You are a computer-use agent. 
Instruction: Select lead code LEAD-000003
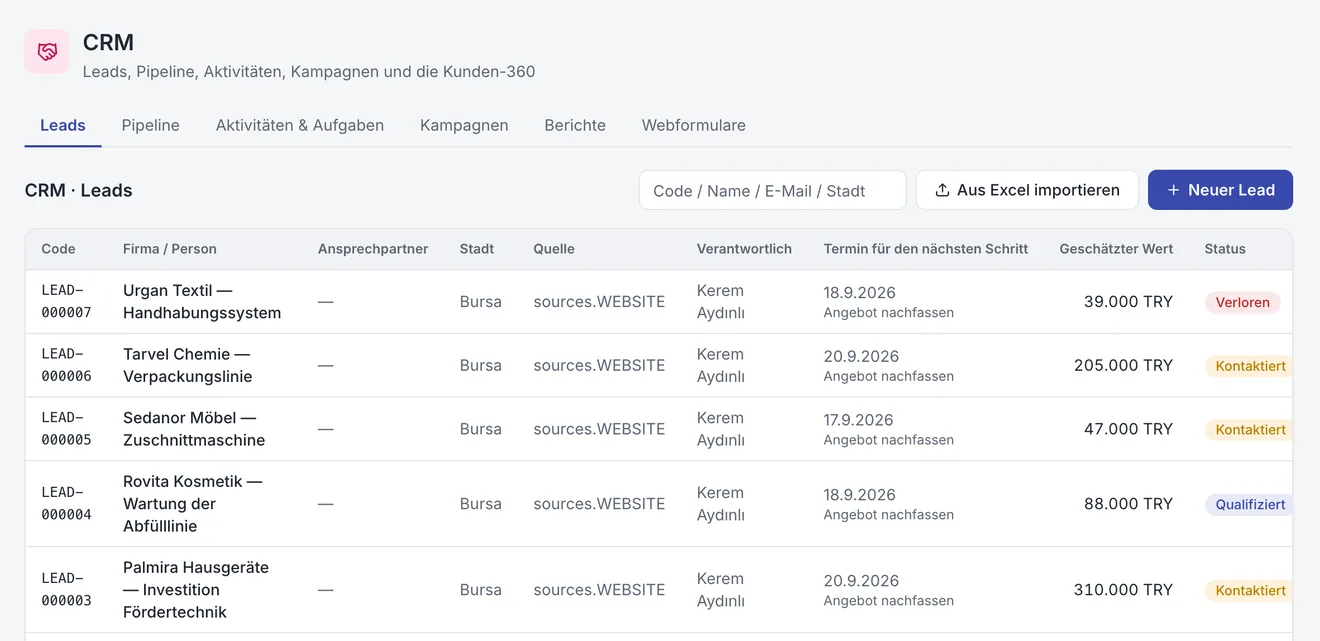click(x=66, y=589)
